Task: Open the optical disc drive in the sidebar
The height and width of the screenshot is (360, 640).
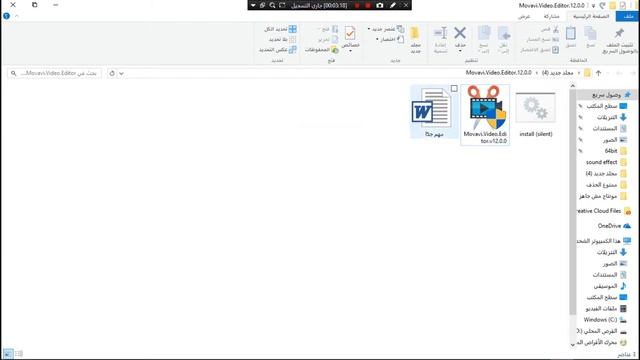Action: point(602,342)
